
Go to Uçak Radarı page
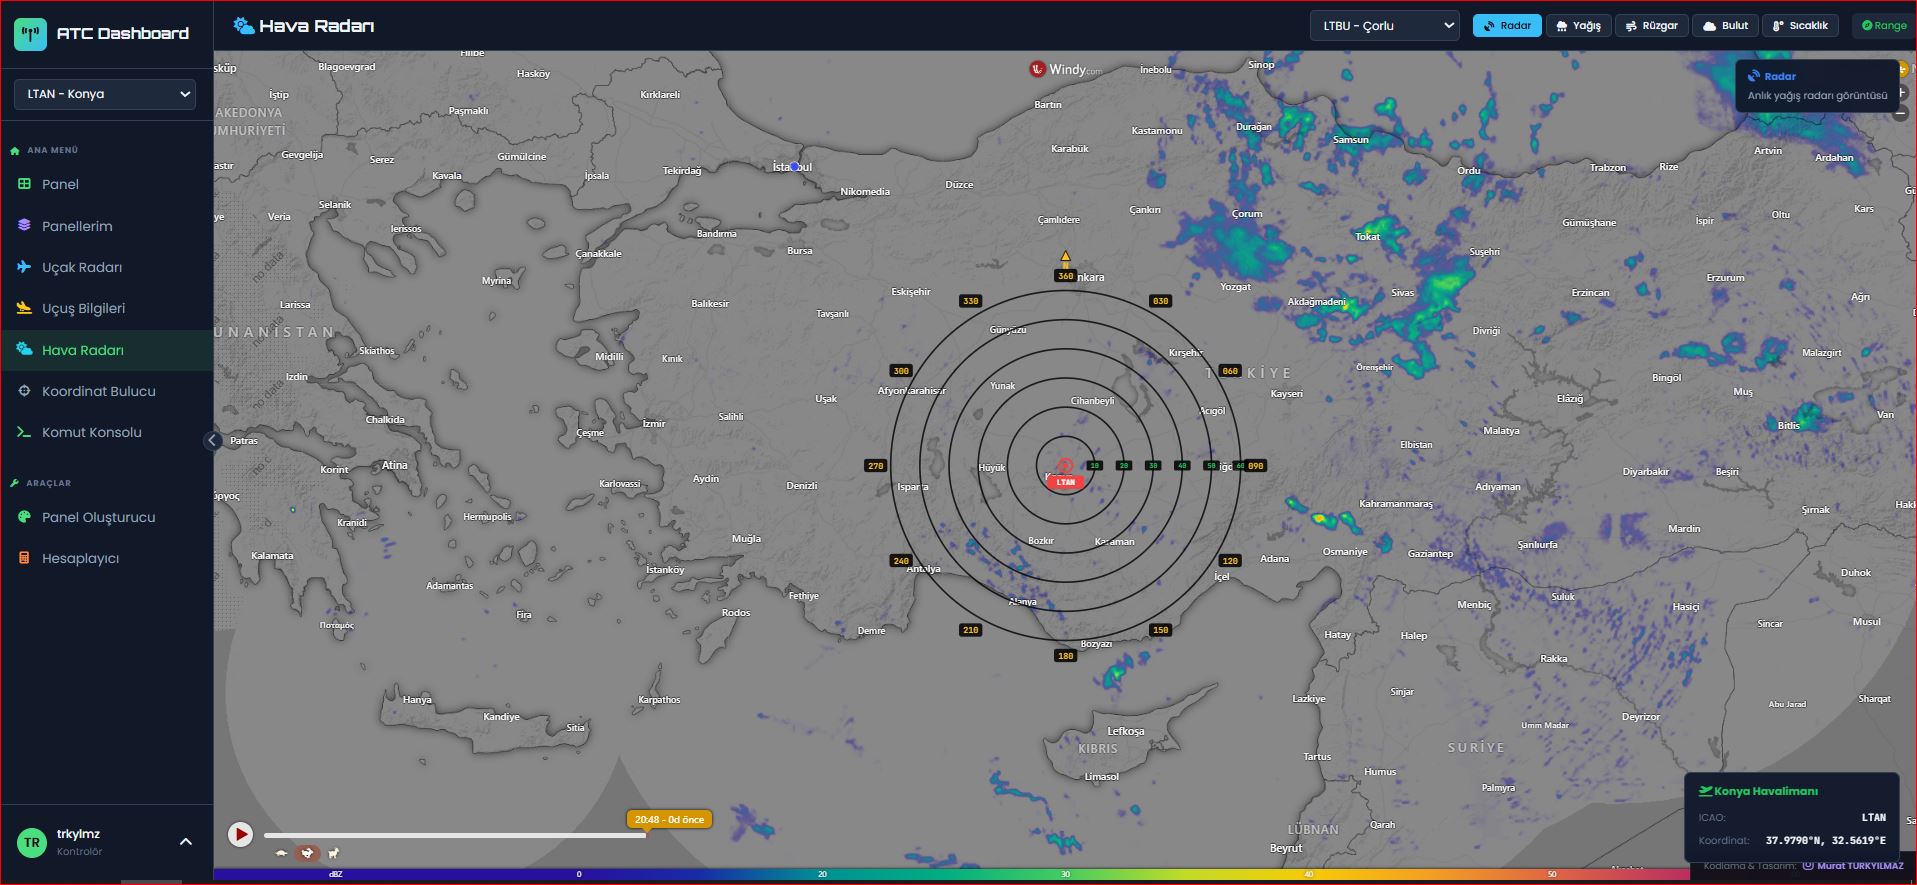coord(106,267)
